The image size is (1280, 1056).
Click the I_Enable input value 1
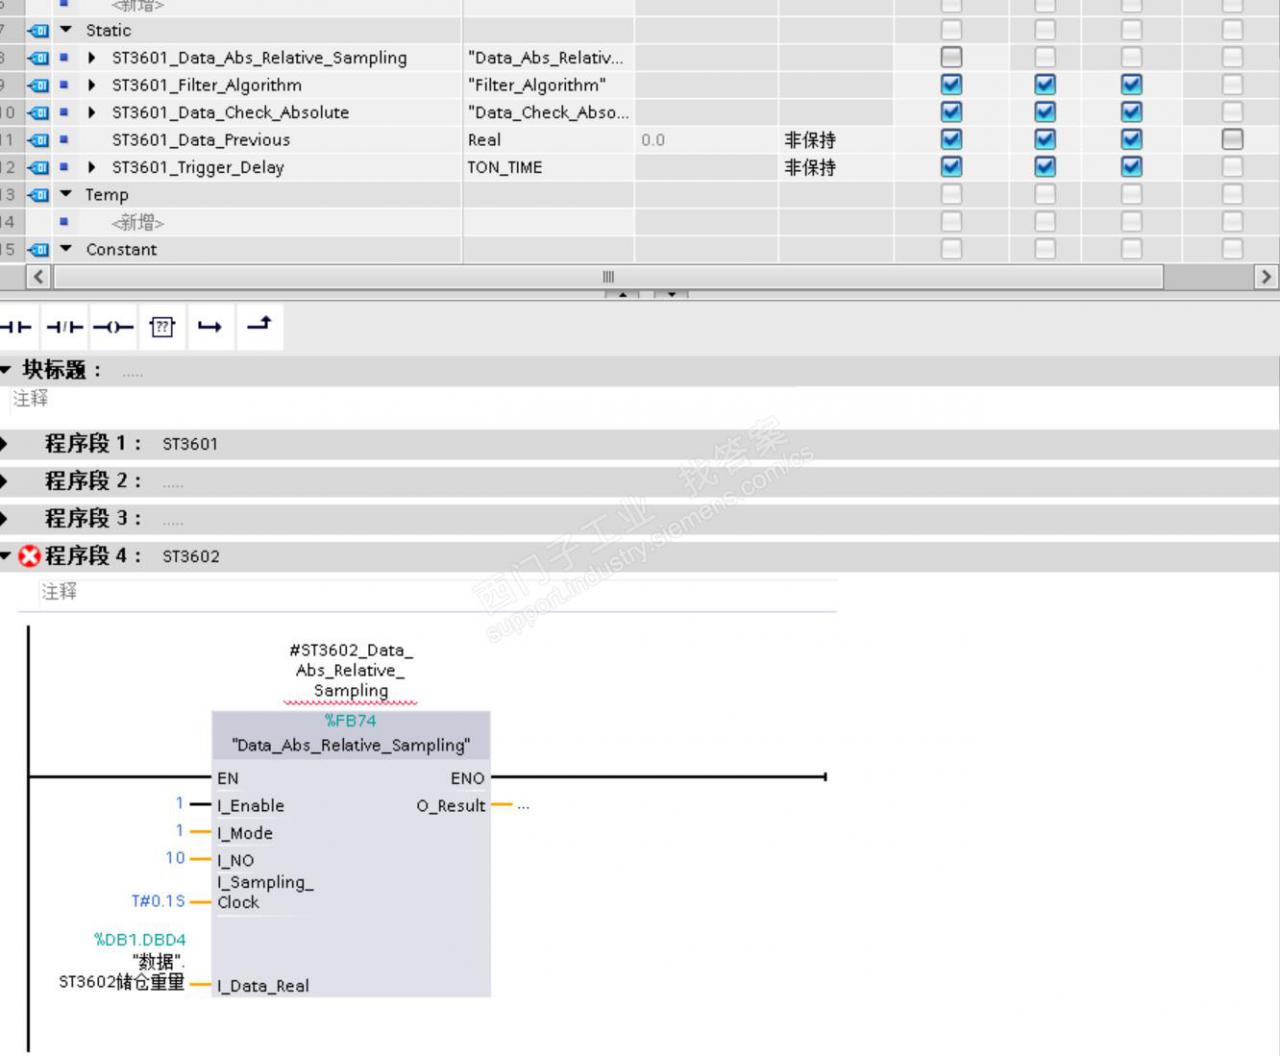(x=180, y=803)
